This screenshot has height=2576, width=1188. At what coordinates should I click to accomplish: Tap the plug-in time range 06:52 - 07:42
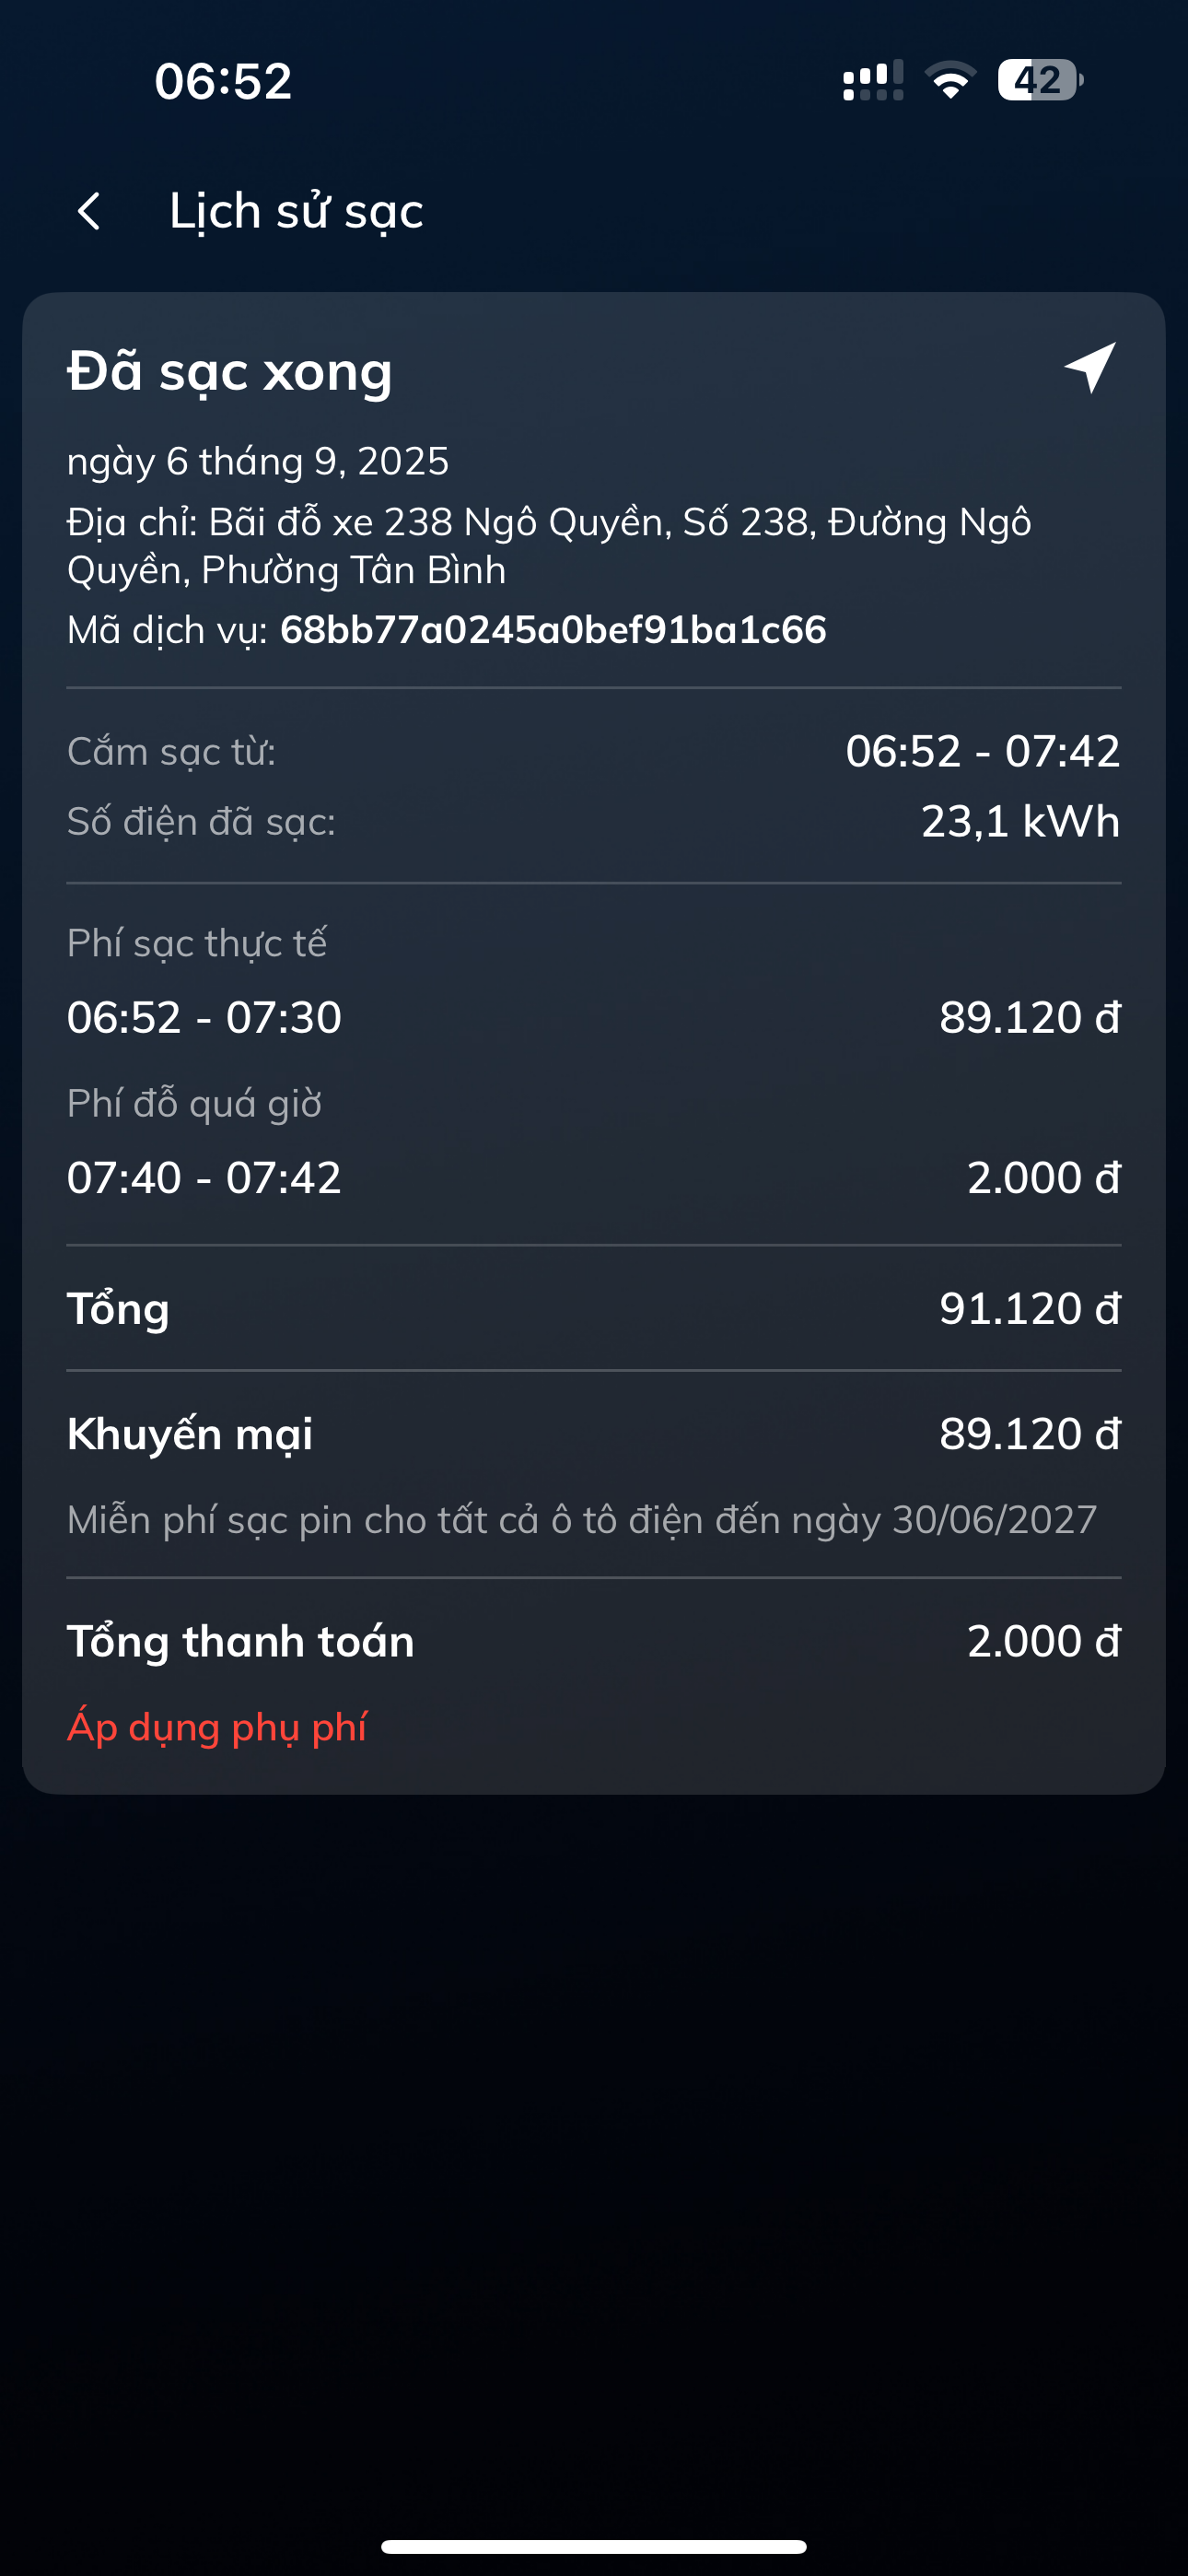click(982, 751)
